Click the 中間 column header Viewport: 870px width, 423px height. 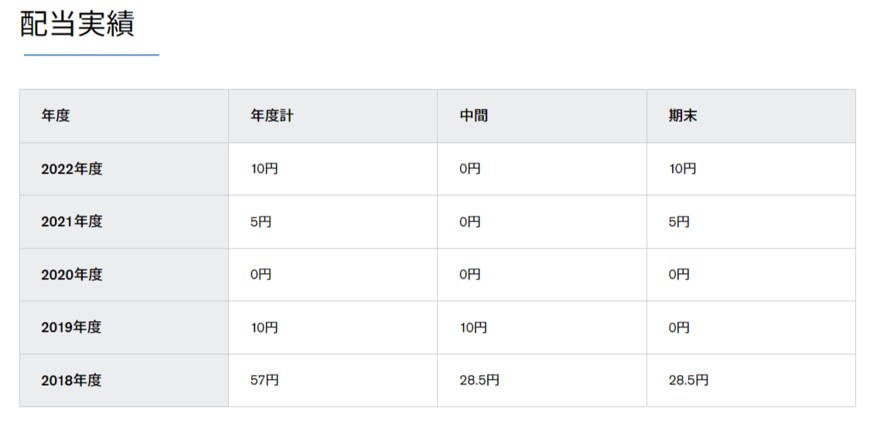point(474,116)
